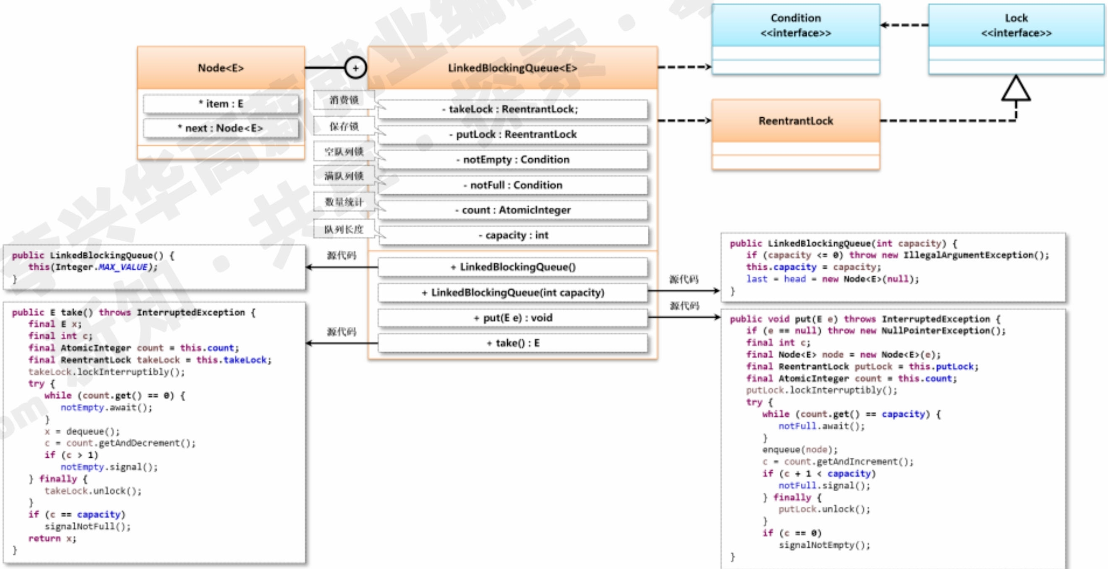The height and width of the screenshot is (569, 1108).
Task: Click the '* next : Node<E>' field
Action: [x=221, y=128]
